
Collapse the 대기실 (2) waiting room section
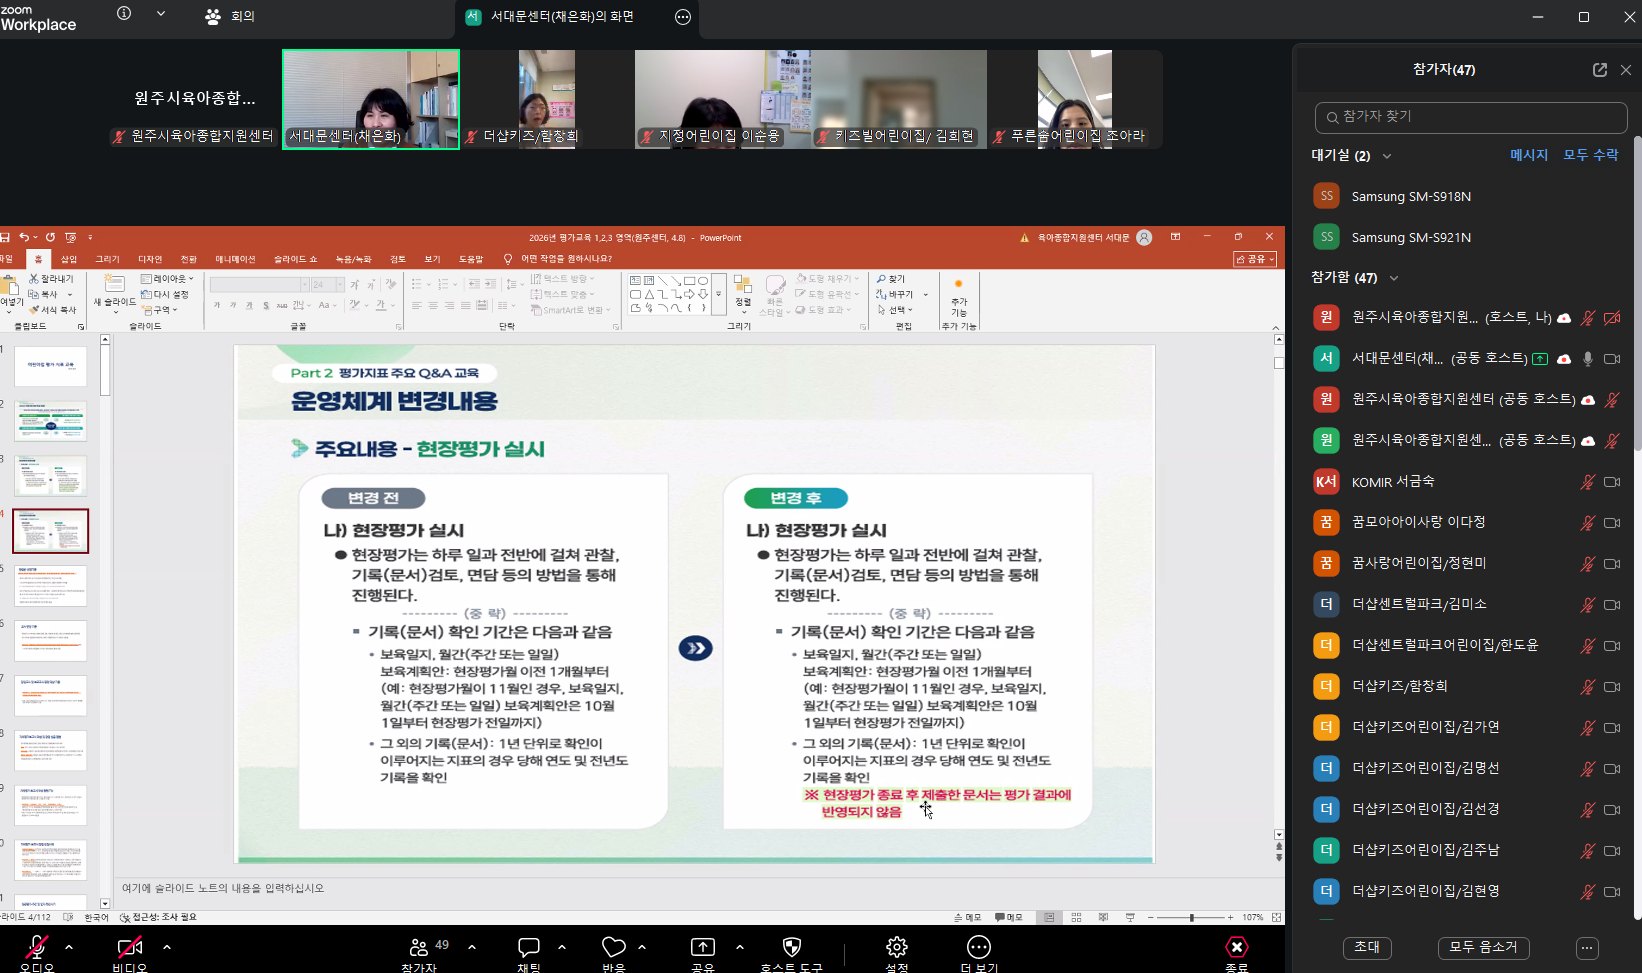[1387, 156]
